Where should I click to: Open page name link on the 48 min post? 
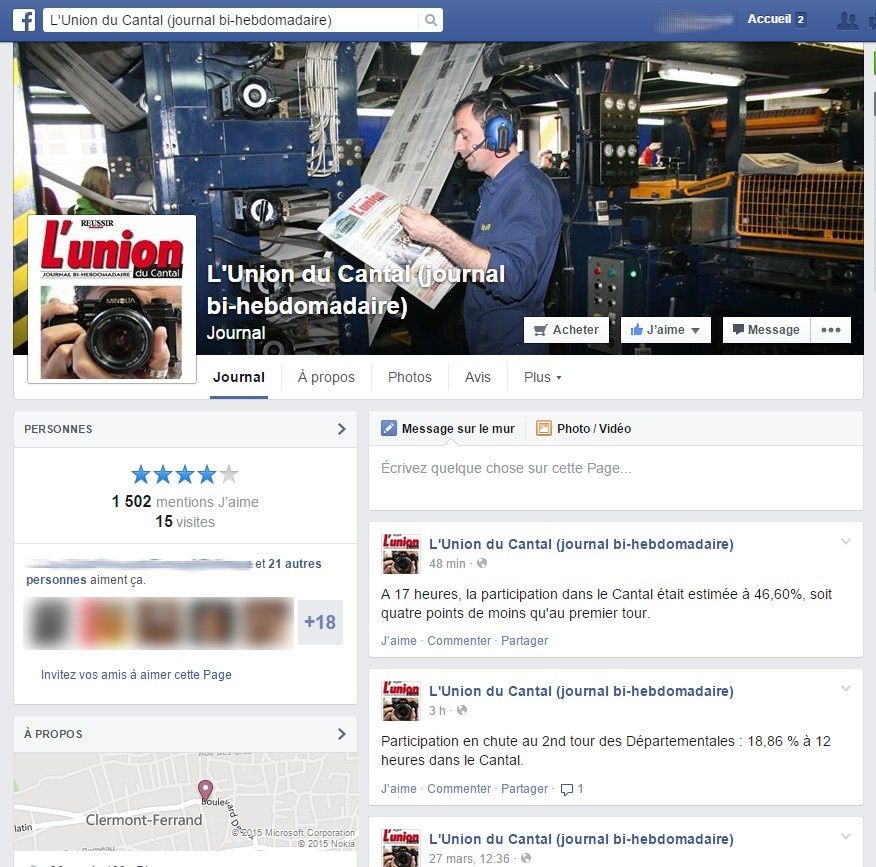click(x=581, y=544)
